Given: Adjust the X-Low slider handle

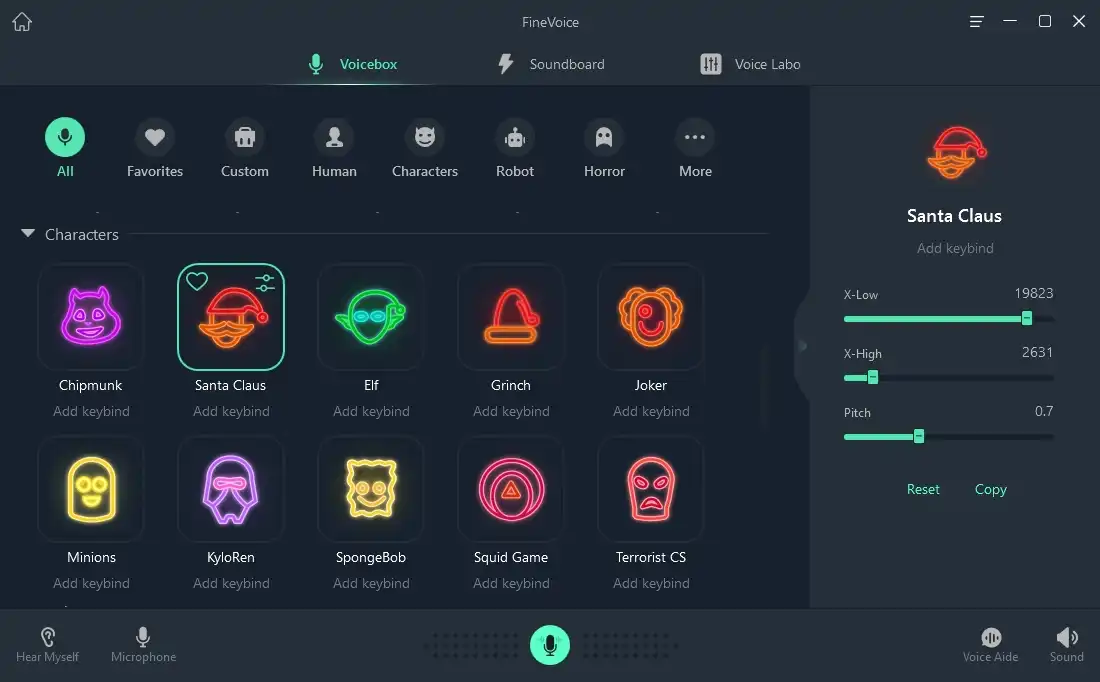Looking at the screenshot, I should [1026, 319].
